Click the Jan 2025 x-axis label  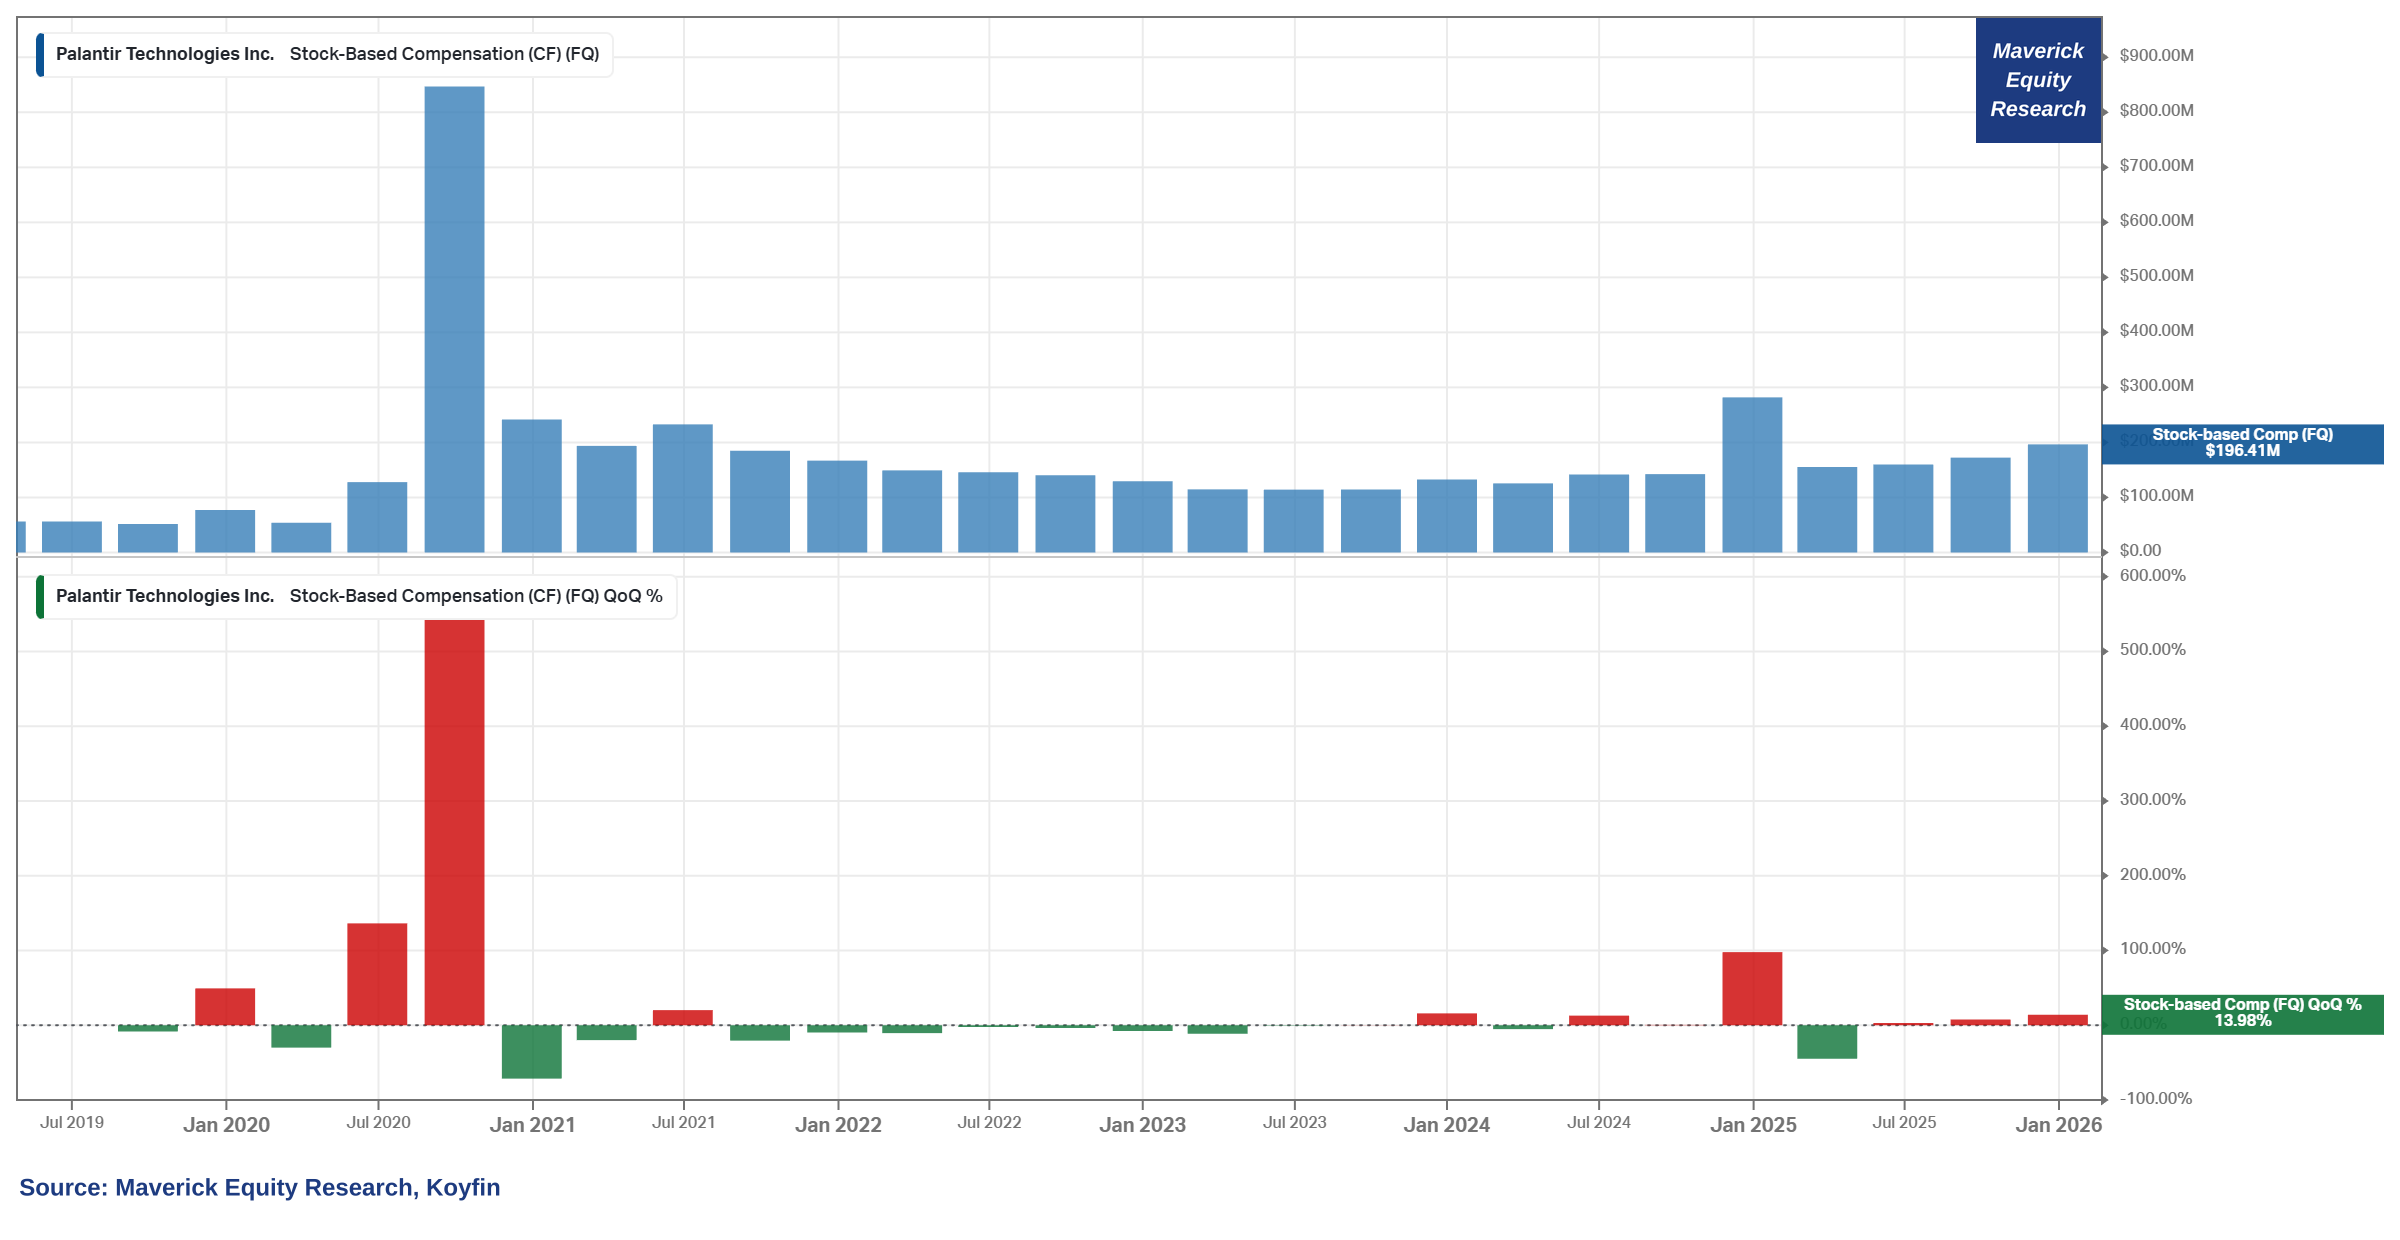pyautogui.click(x=1753, y=1125)
